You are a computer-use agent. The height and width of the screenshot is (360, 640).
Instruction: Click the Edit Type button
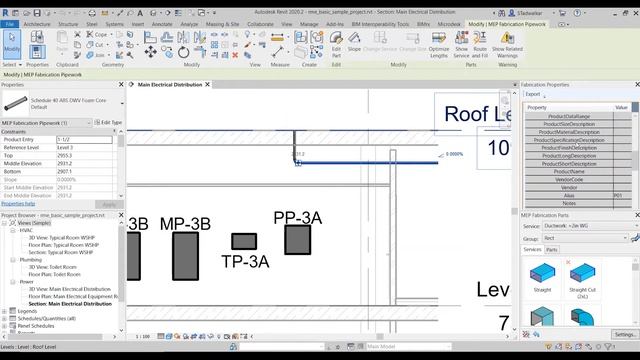point(108,122)
